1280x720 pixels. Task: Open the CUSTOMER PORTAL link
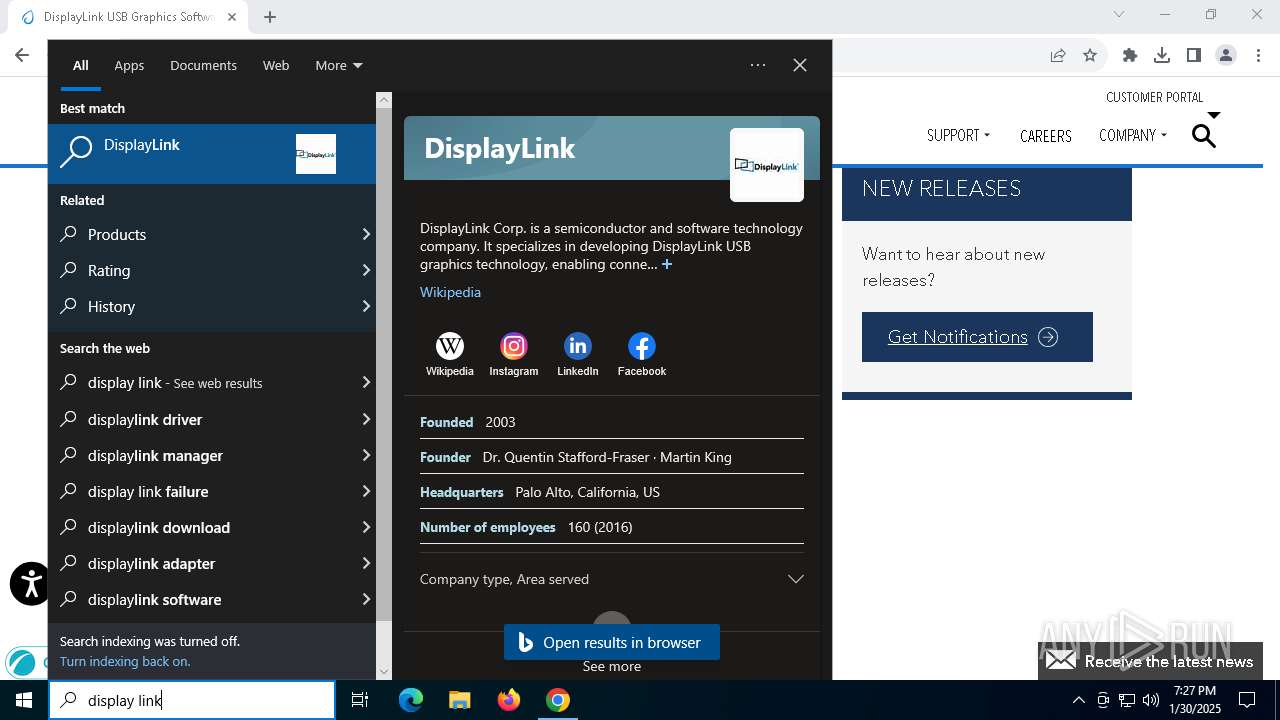point(1155,97)
